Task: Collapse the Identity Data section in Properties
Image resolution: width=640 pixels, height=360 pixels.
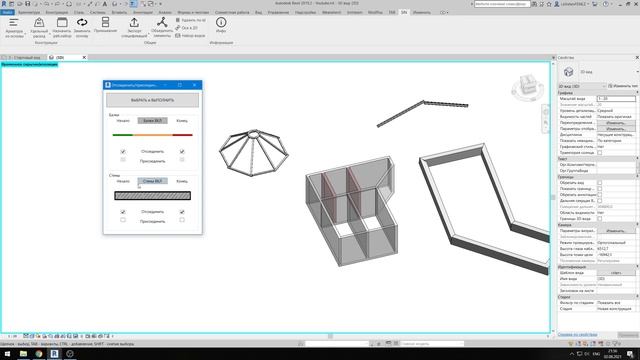Action: click(637, 267)
